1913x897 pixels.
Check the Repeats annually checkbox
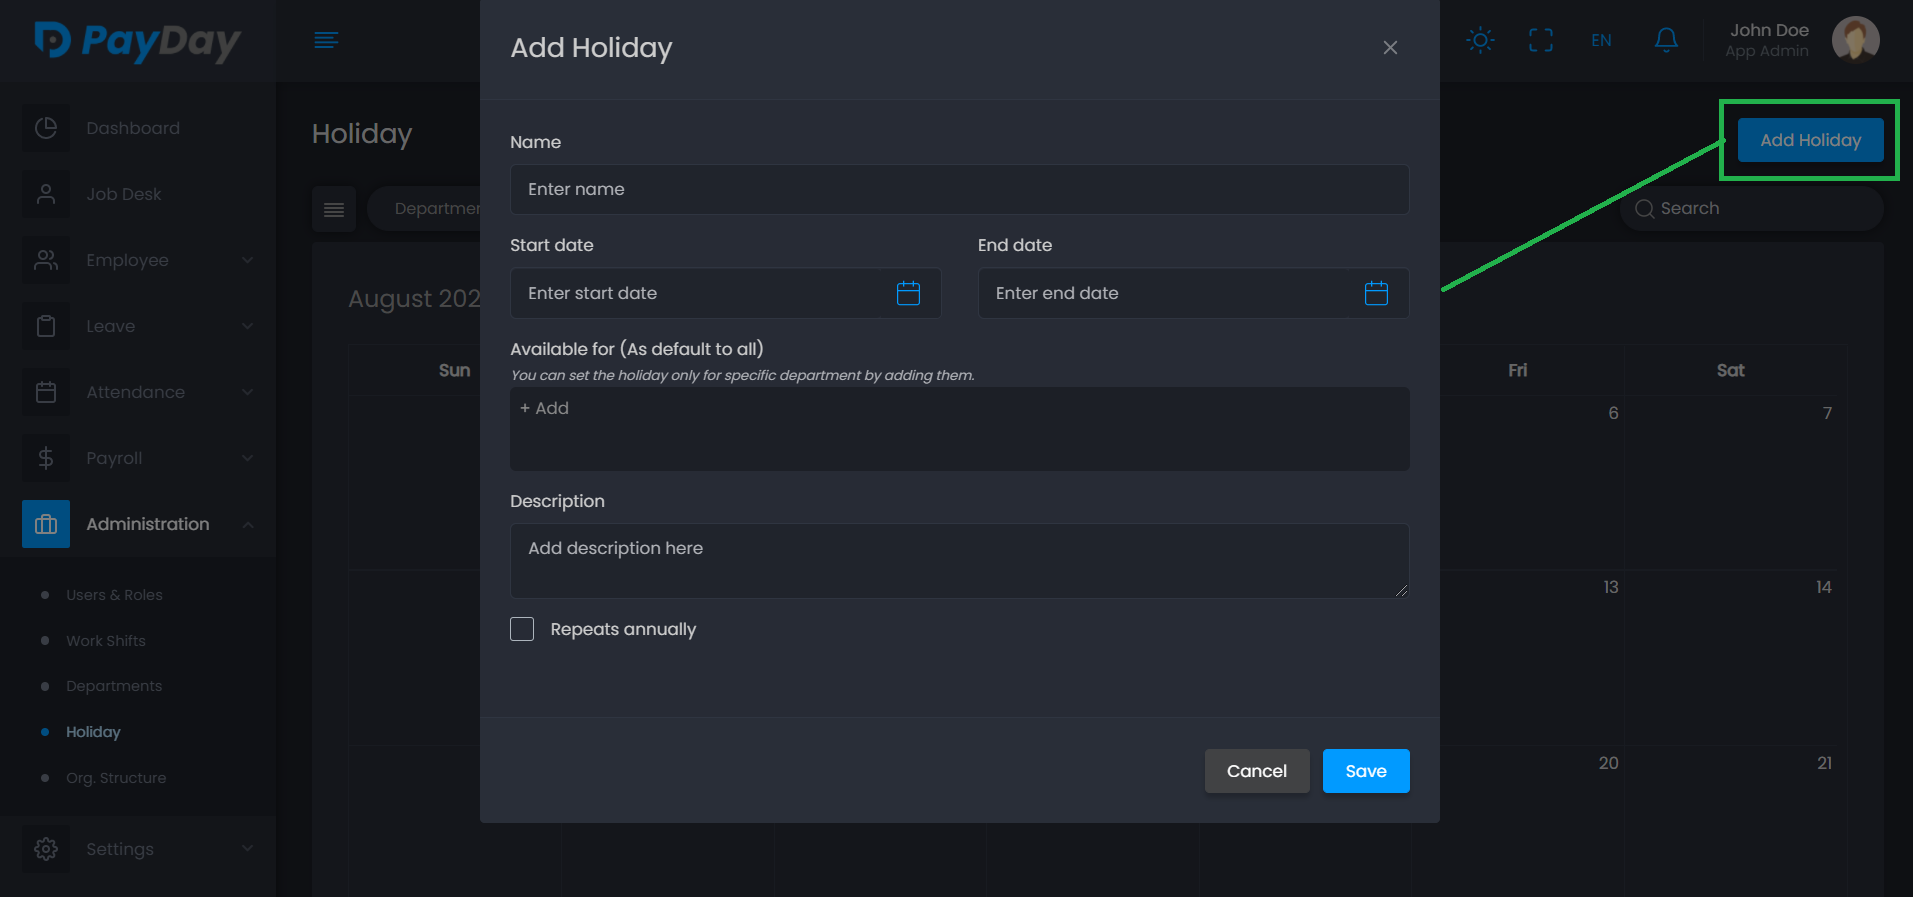click(522, 629)
